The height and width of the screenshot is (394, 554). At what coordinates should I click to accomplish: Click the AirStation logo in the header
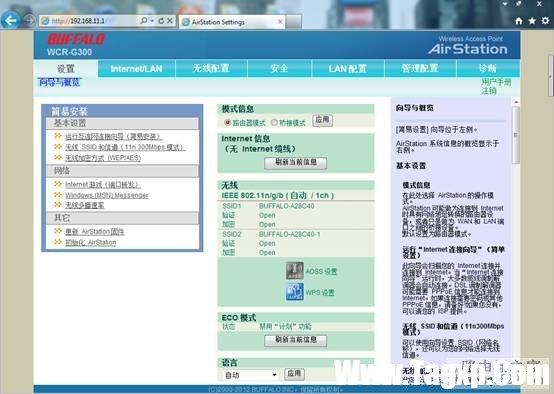coord(468,49)
